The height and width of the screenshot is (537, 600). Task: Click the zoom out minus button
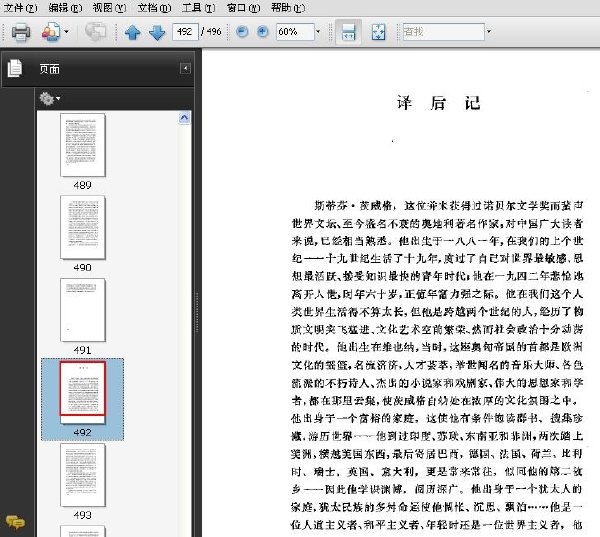241,31
